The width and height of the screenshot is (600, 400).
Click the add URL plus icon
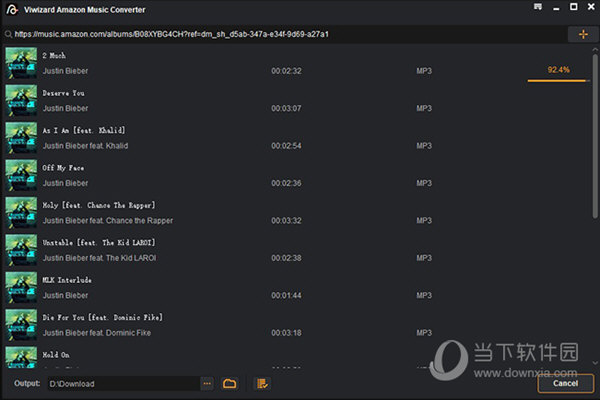[583, 34]
